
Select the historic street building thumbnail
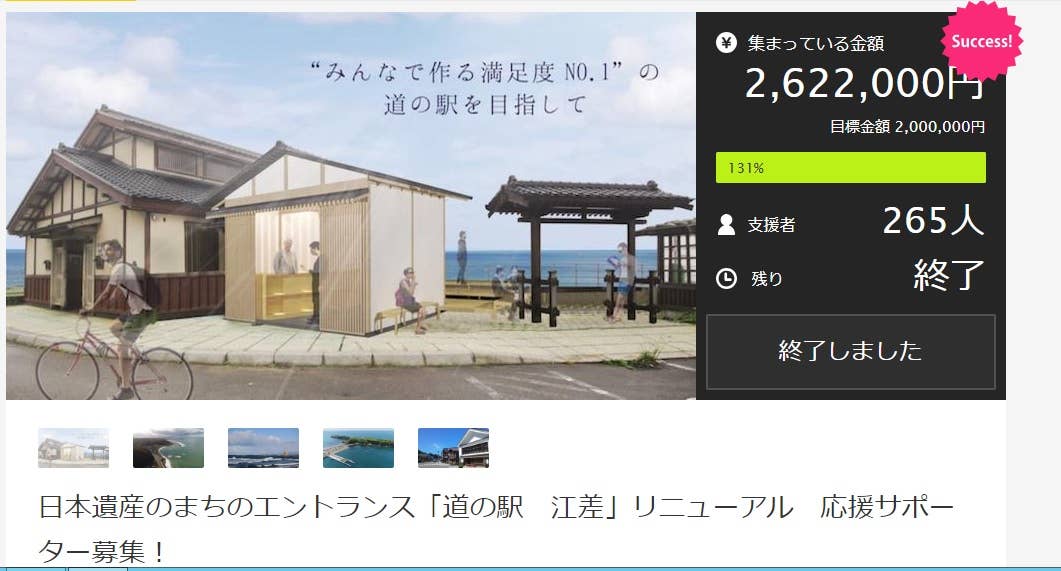pos(453,447)
